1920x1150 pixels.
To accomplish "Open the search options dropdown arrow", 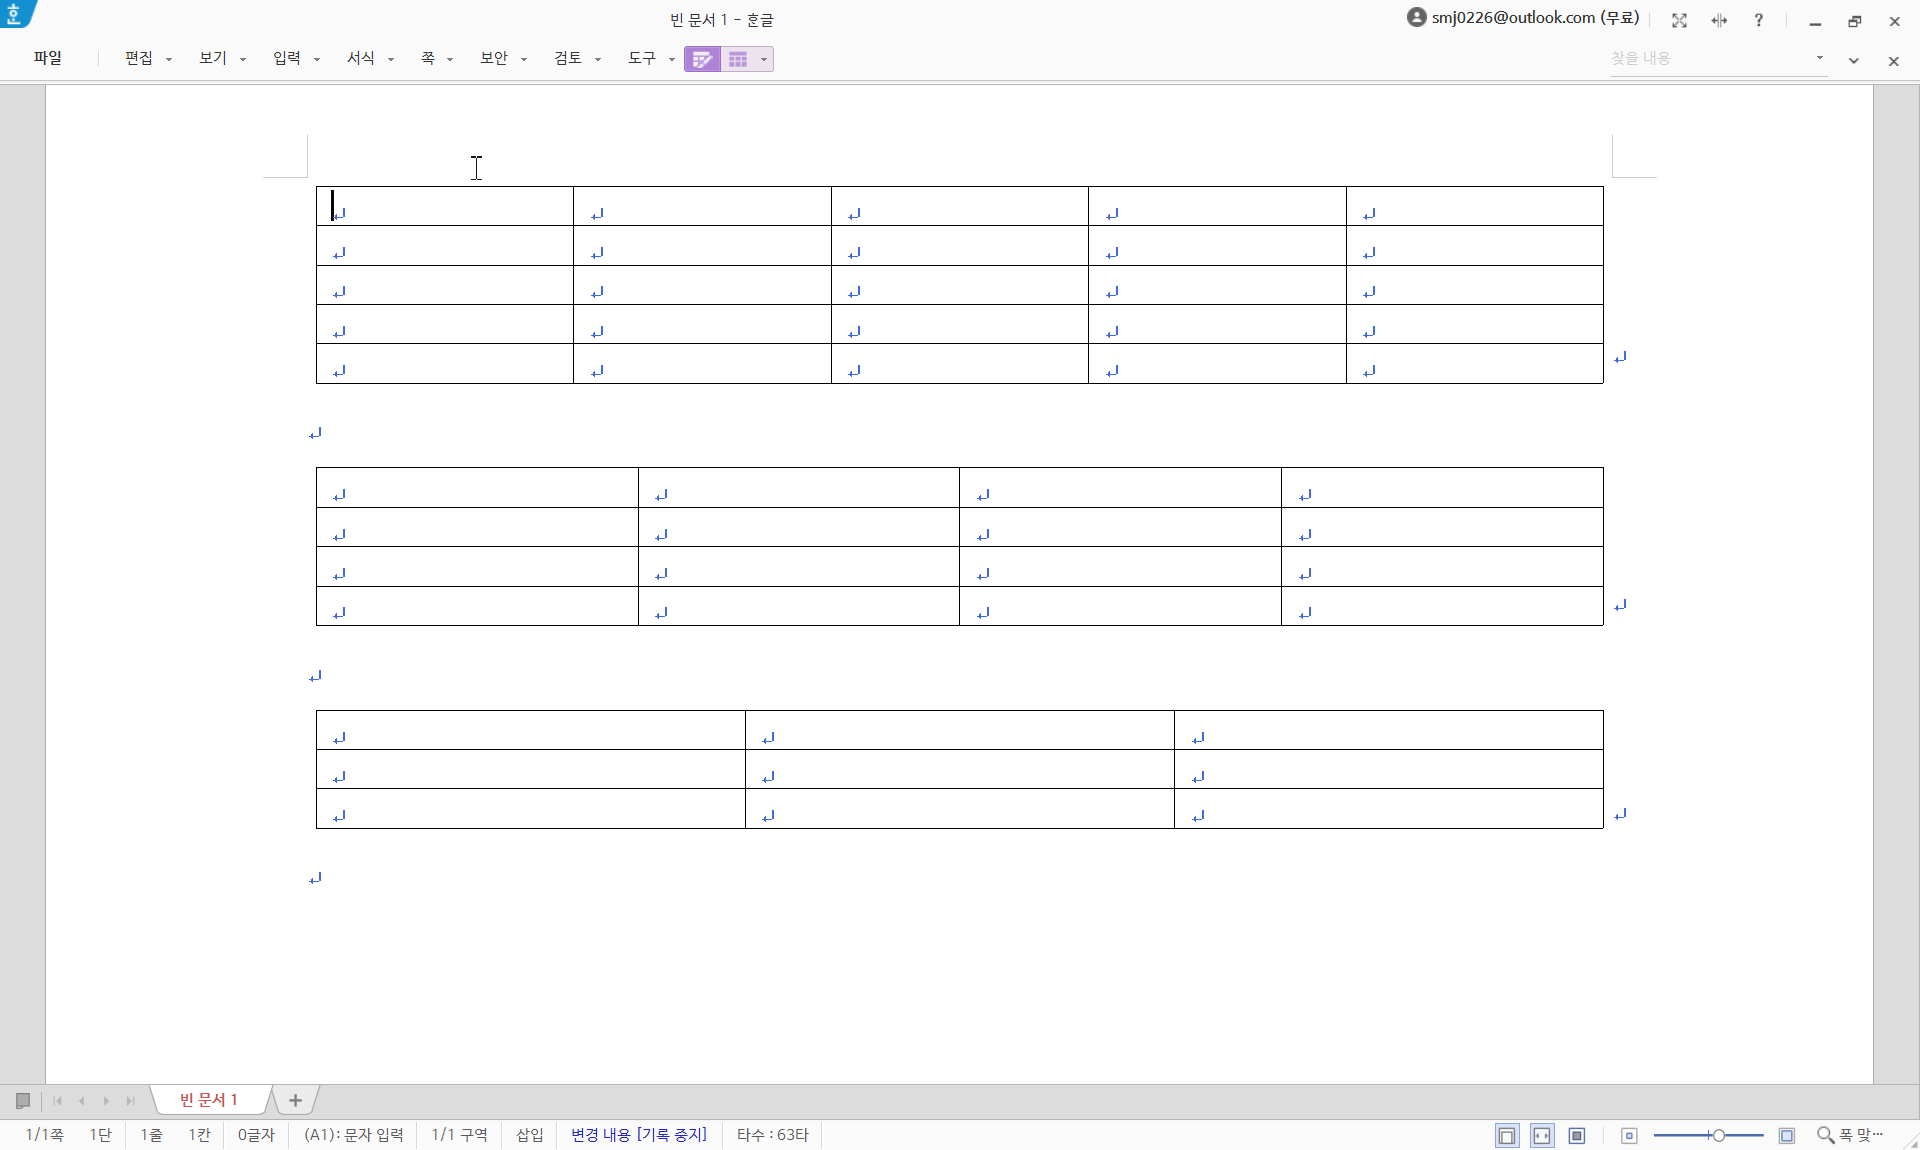I will coord(1820,58).
